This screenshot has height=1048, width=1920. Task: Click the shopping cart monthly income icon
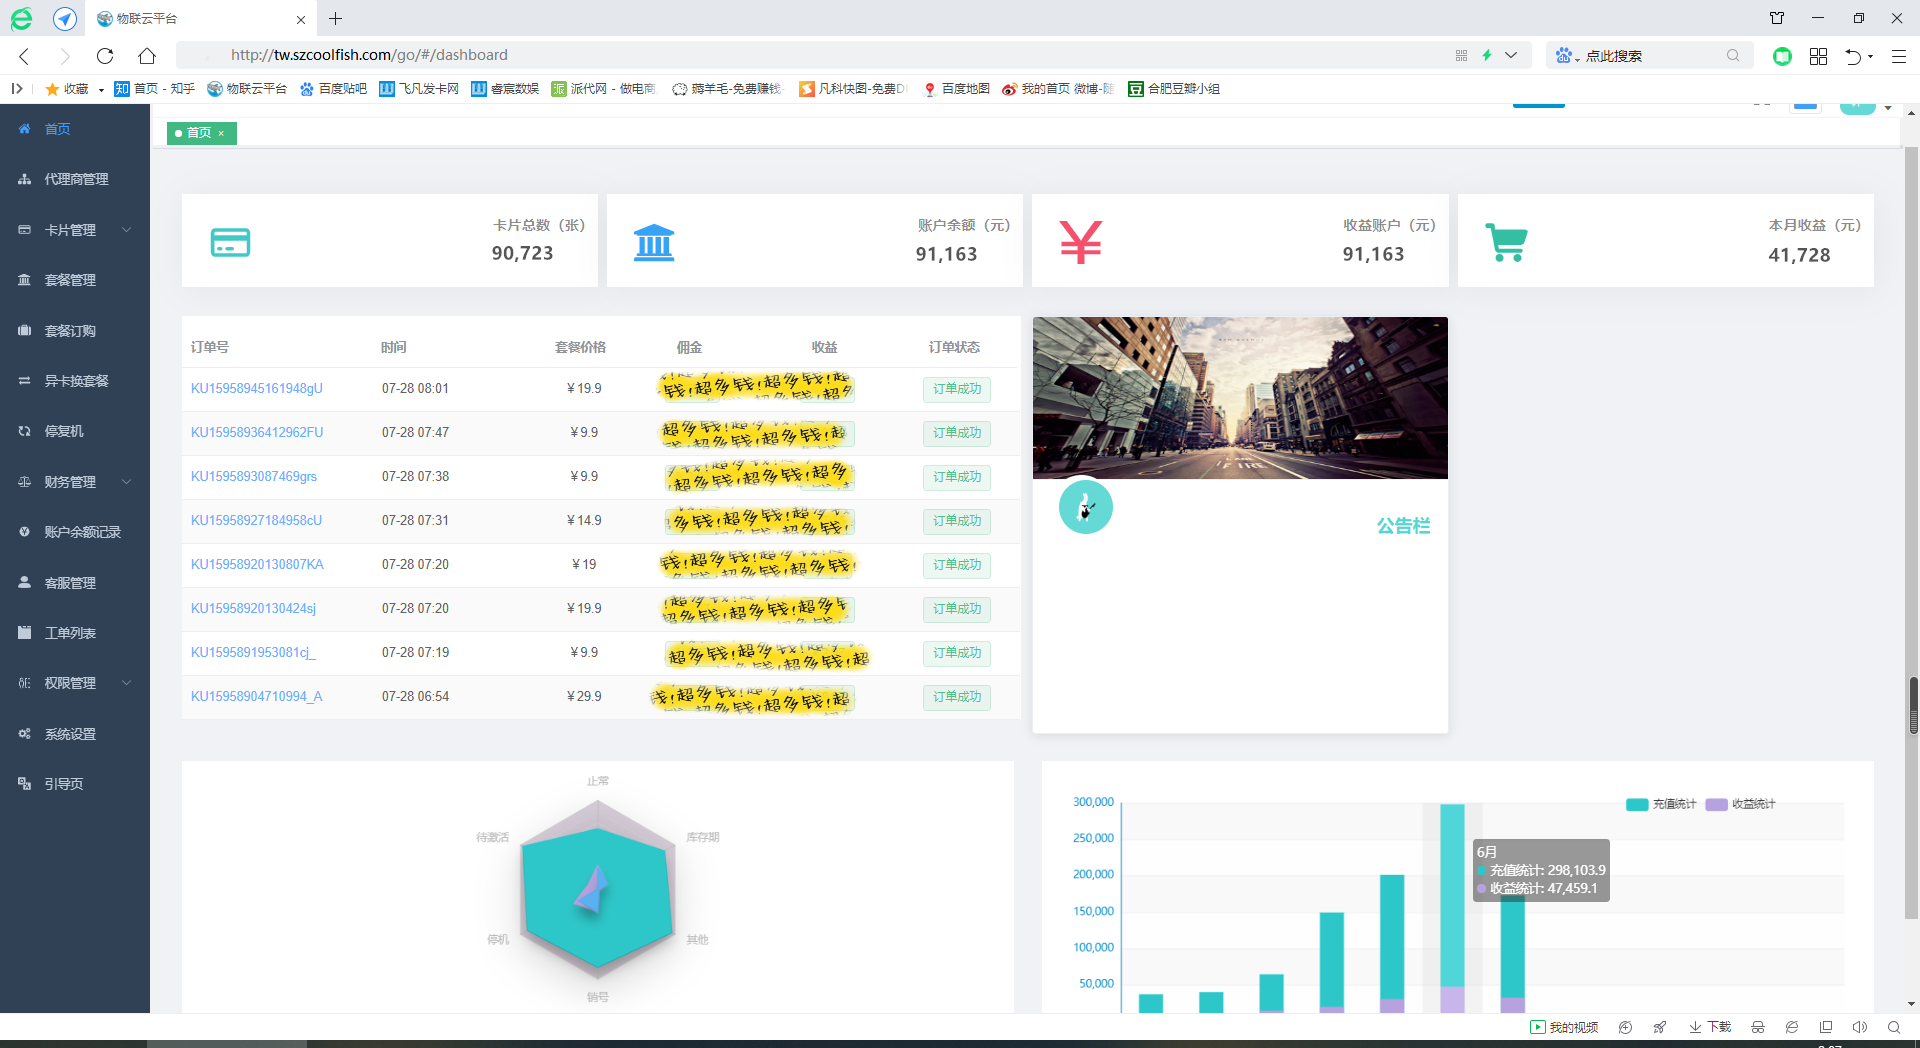[x=1506, y=242]
